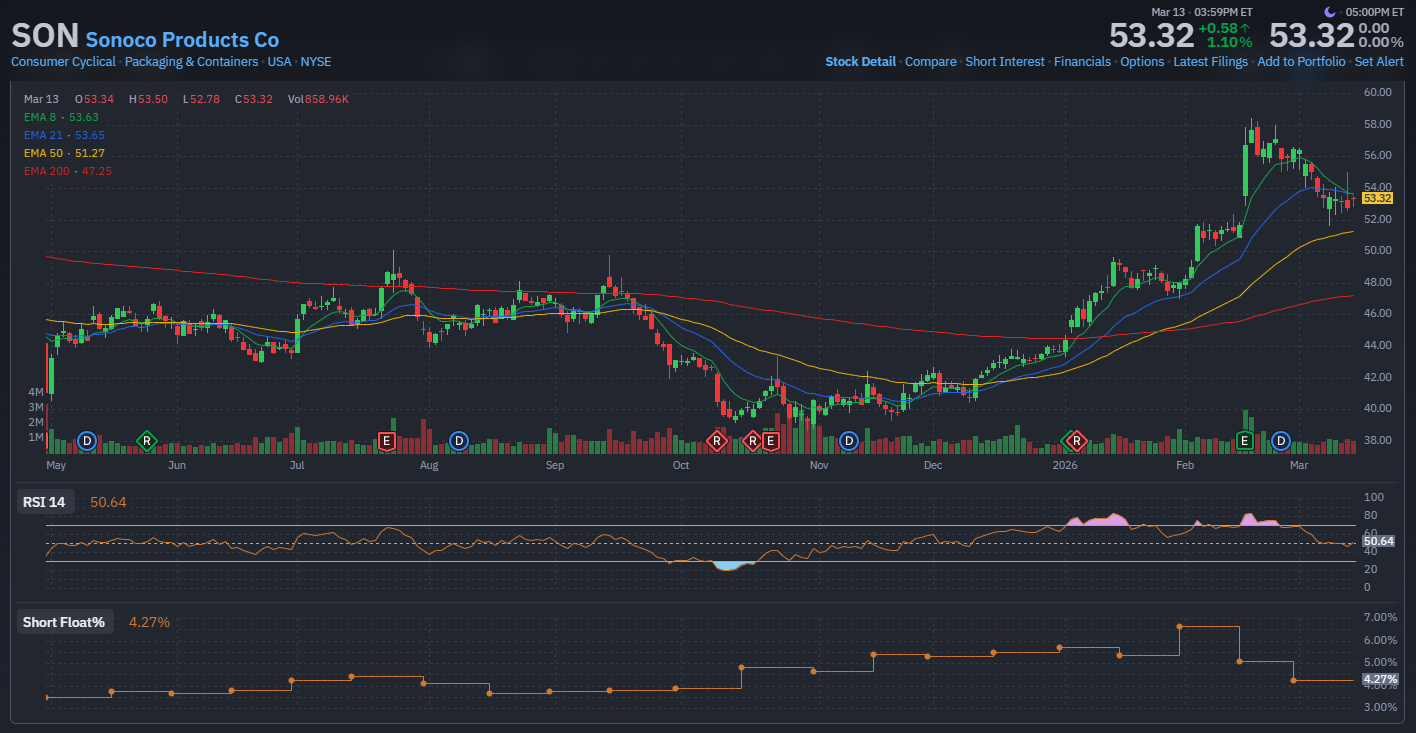Click the Sonoco Products Co company name
Viewport: 1416px width, 733px height.
(x=182, y=40)
